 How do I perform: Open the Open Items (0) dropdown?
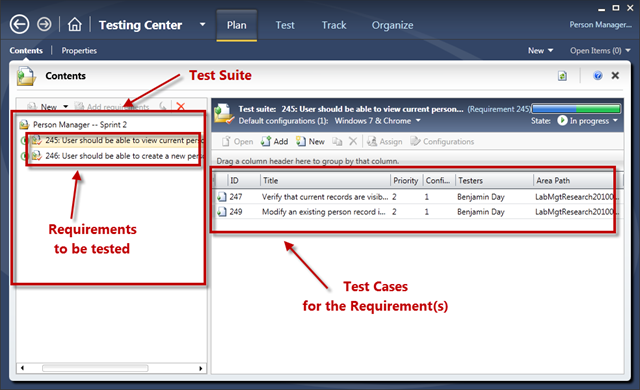point(600,51)
